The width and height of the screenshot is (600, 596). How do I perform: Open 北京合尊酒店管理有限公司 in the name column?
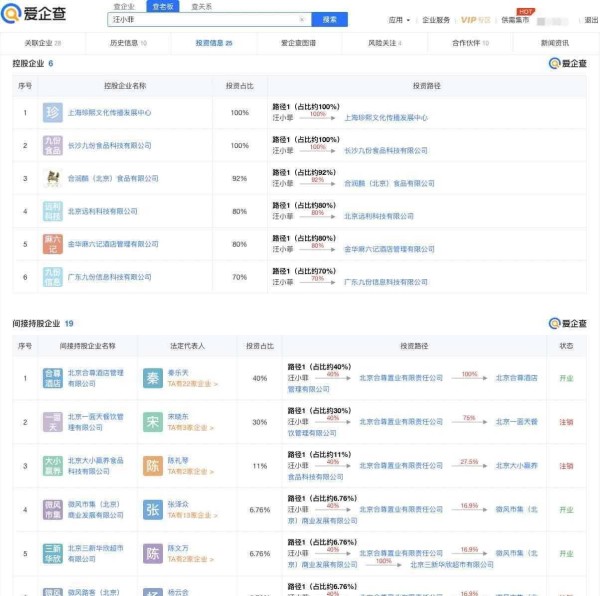[x=96, y=378]
